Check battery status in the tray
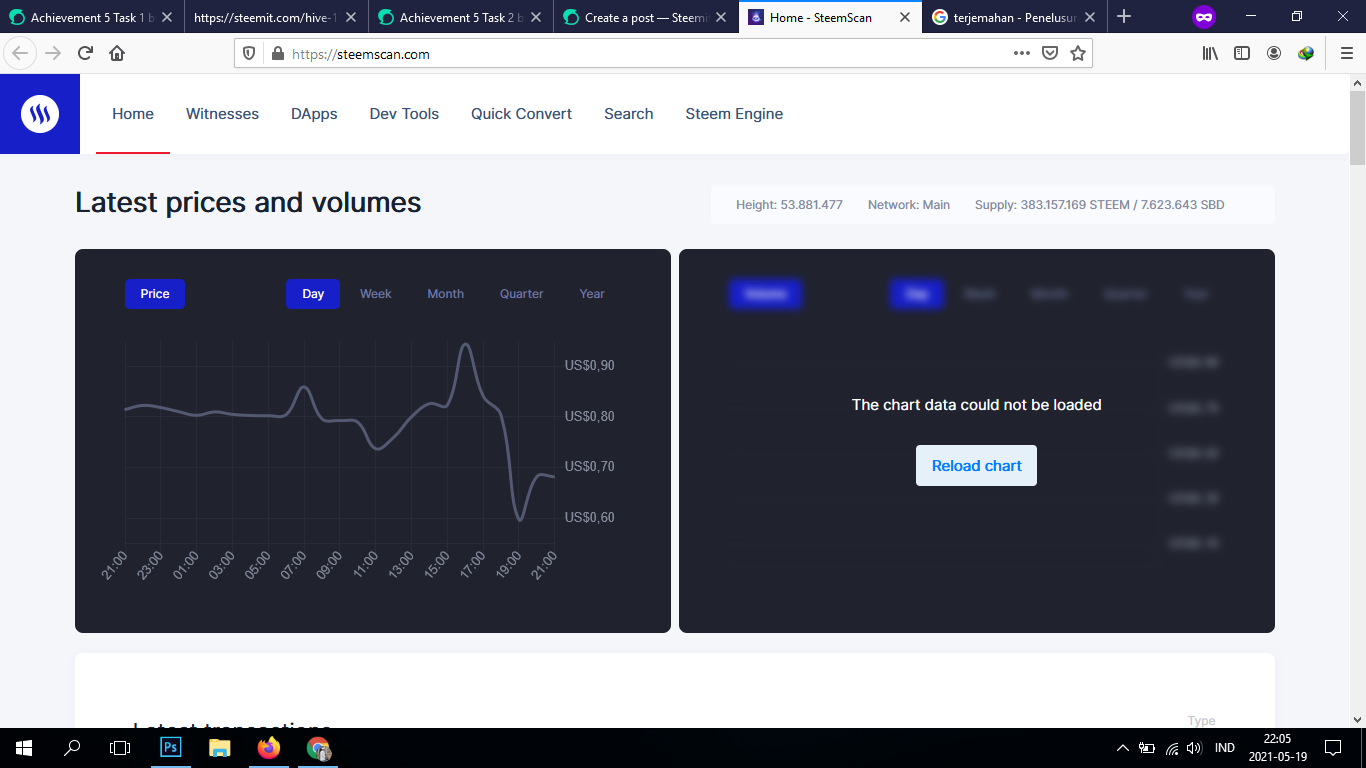The height and width of the screenshot is (768, 1366). pyautogui.click(x=1148, y=748)
